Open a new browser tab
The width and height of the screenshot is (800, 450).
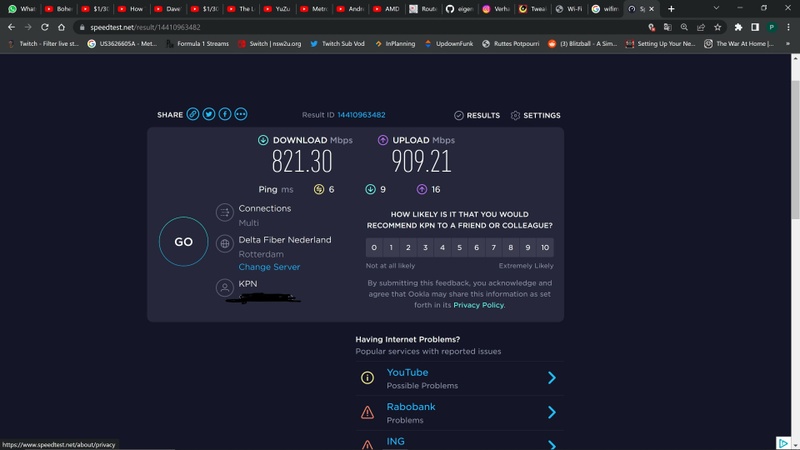(671, 9)
